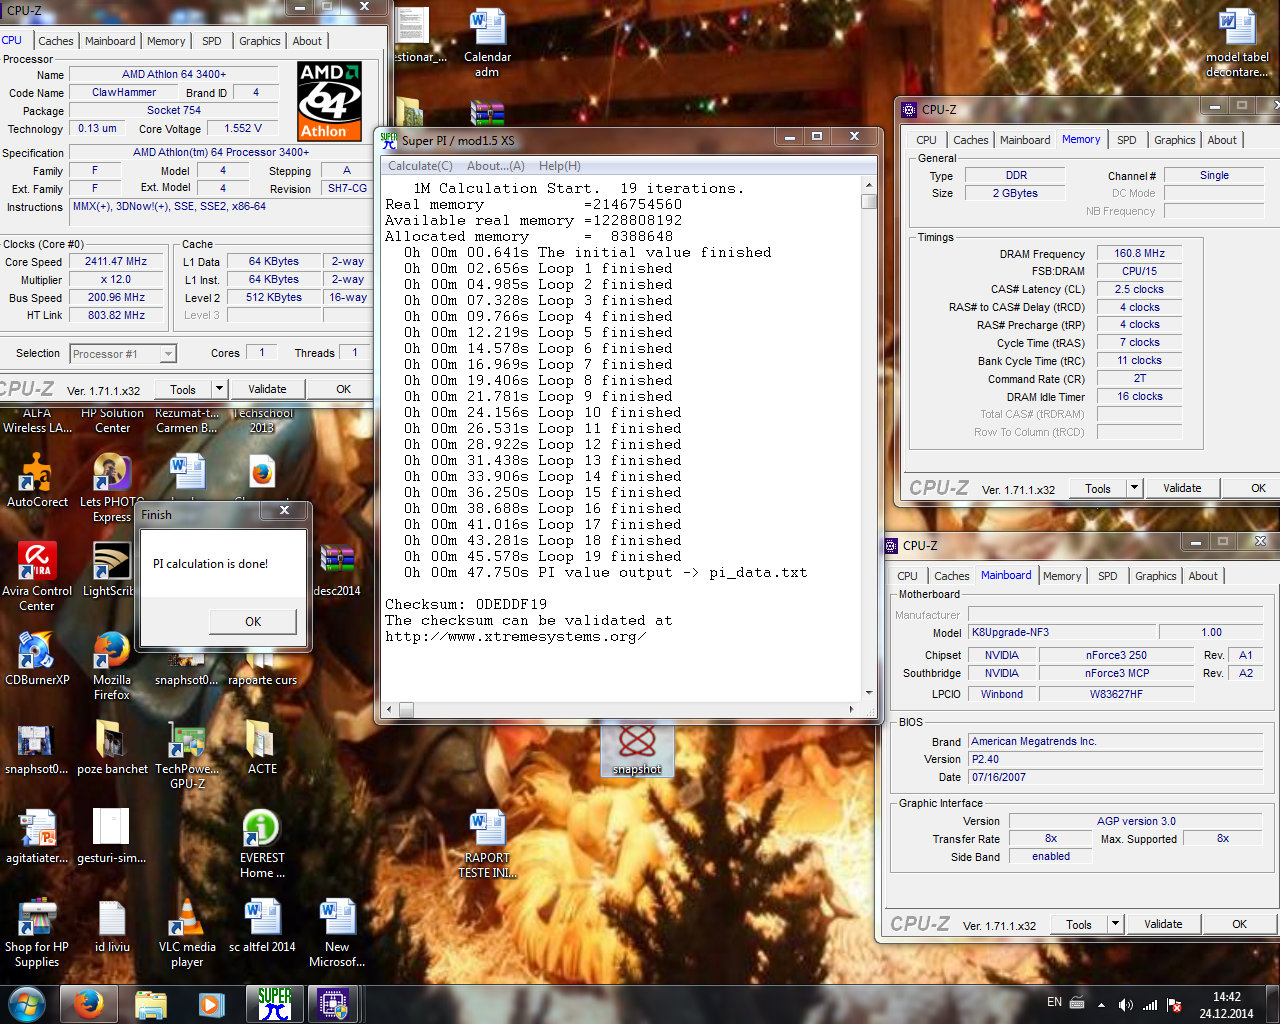This screenshot has height=1024, width=1280.
Task: Click the Super PI taskbar icon
Action: pyautogui.click(x=275, y=1003)
